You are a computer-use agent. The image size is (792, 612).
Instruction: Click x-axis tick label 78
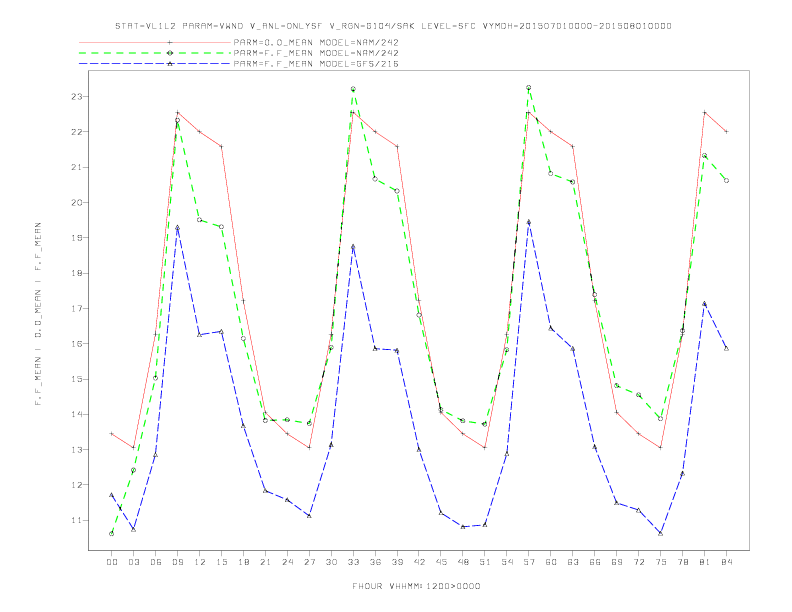click(x=683, y=562)
